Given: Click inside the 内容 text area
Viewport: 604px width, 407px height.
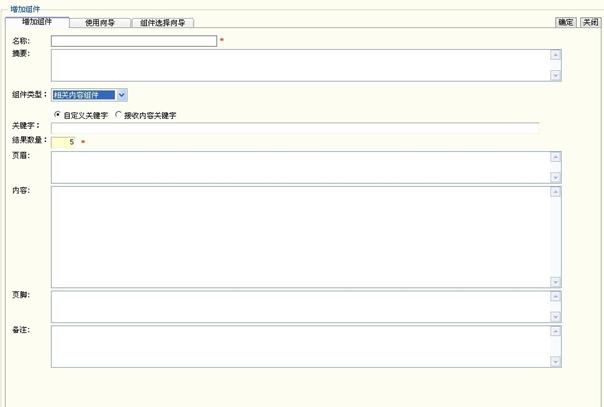Looking at the screenshot, I should click(x=300, y=236).
